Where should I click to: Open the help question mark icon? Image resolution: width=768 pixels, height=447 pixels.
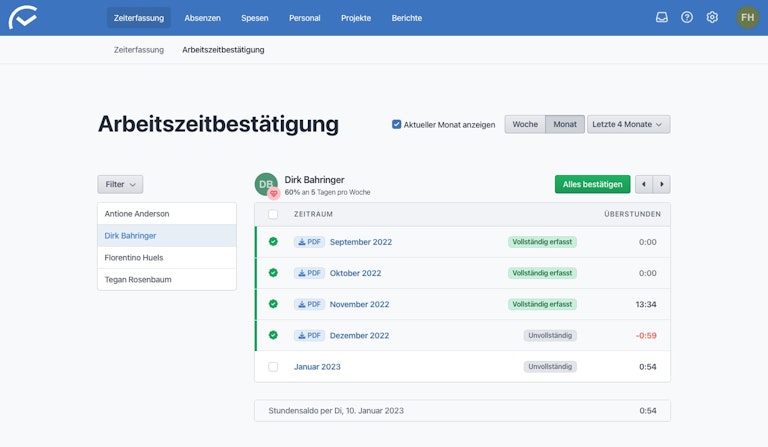coord(687,18)
